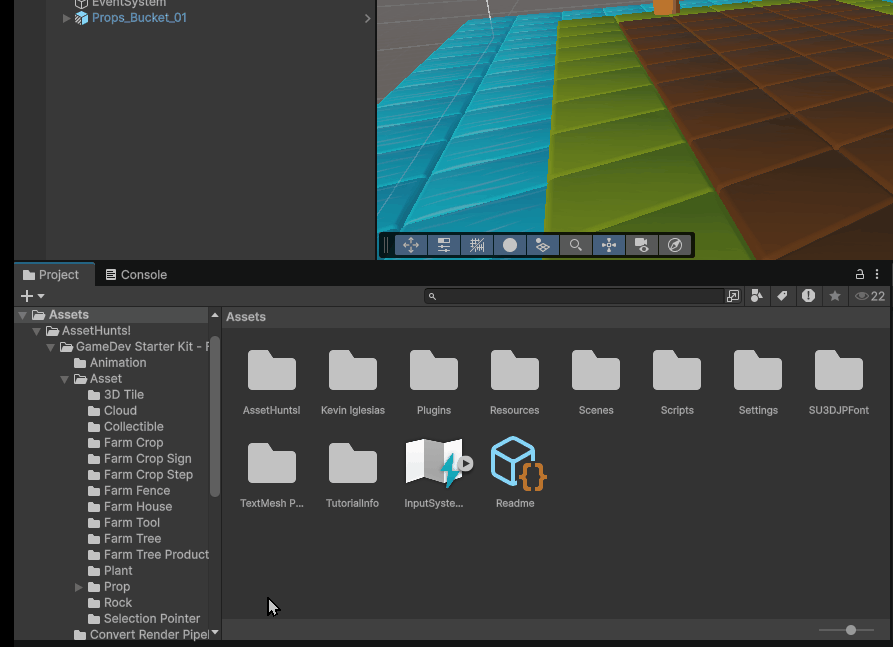Screen dimensions: 893x647
Task: Open the Project panel three-dot menu
Action: point(877,274)
